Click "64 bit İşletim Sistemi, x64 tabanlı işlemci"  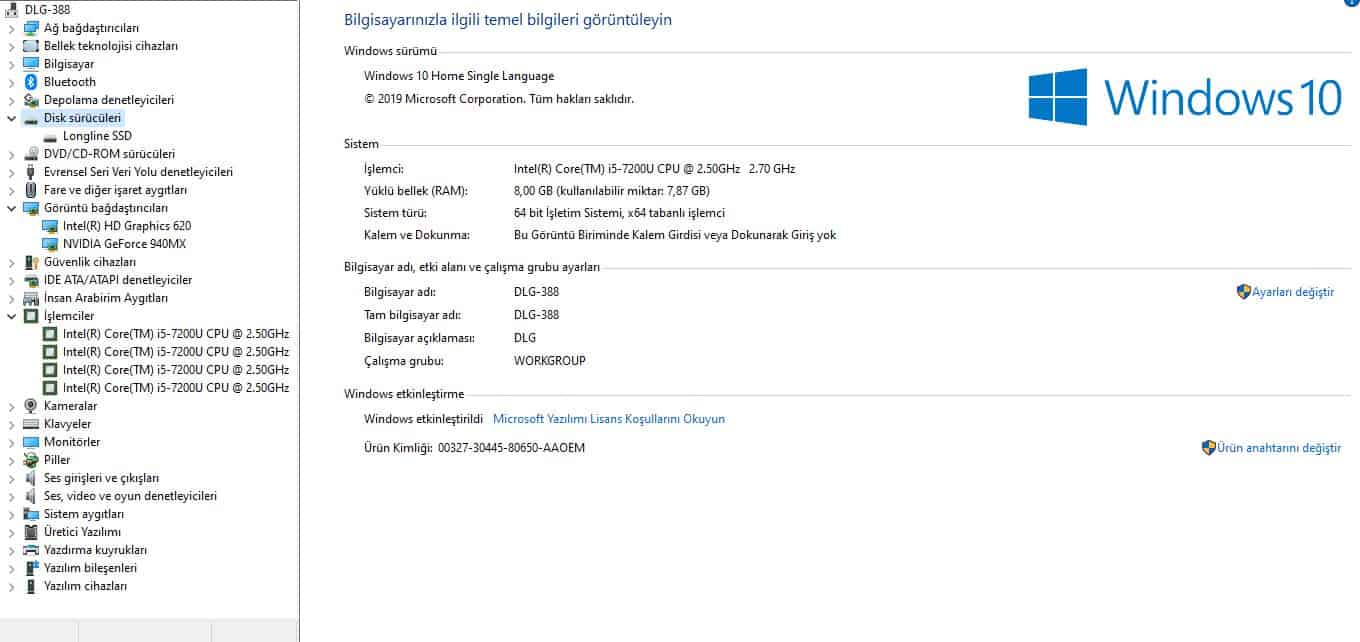(x=620, y=213)
